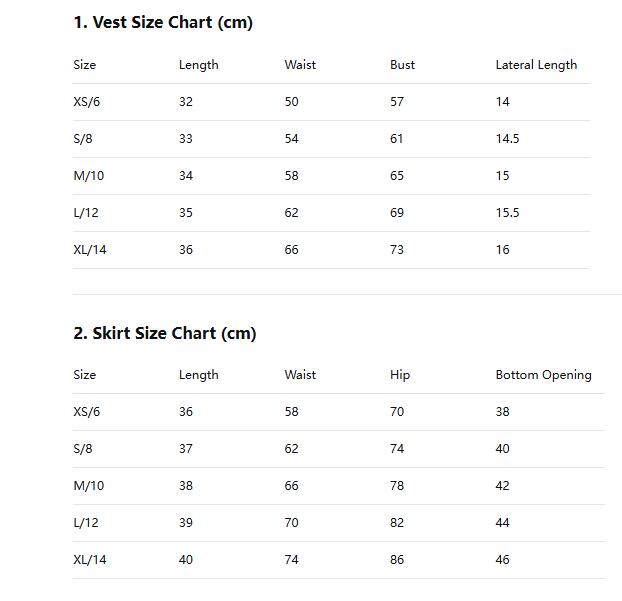Select the skirt S/8 size cell
This screenshot has width=622, height=601.
[x=83, y=449]
